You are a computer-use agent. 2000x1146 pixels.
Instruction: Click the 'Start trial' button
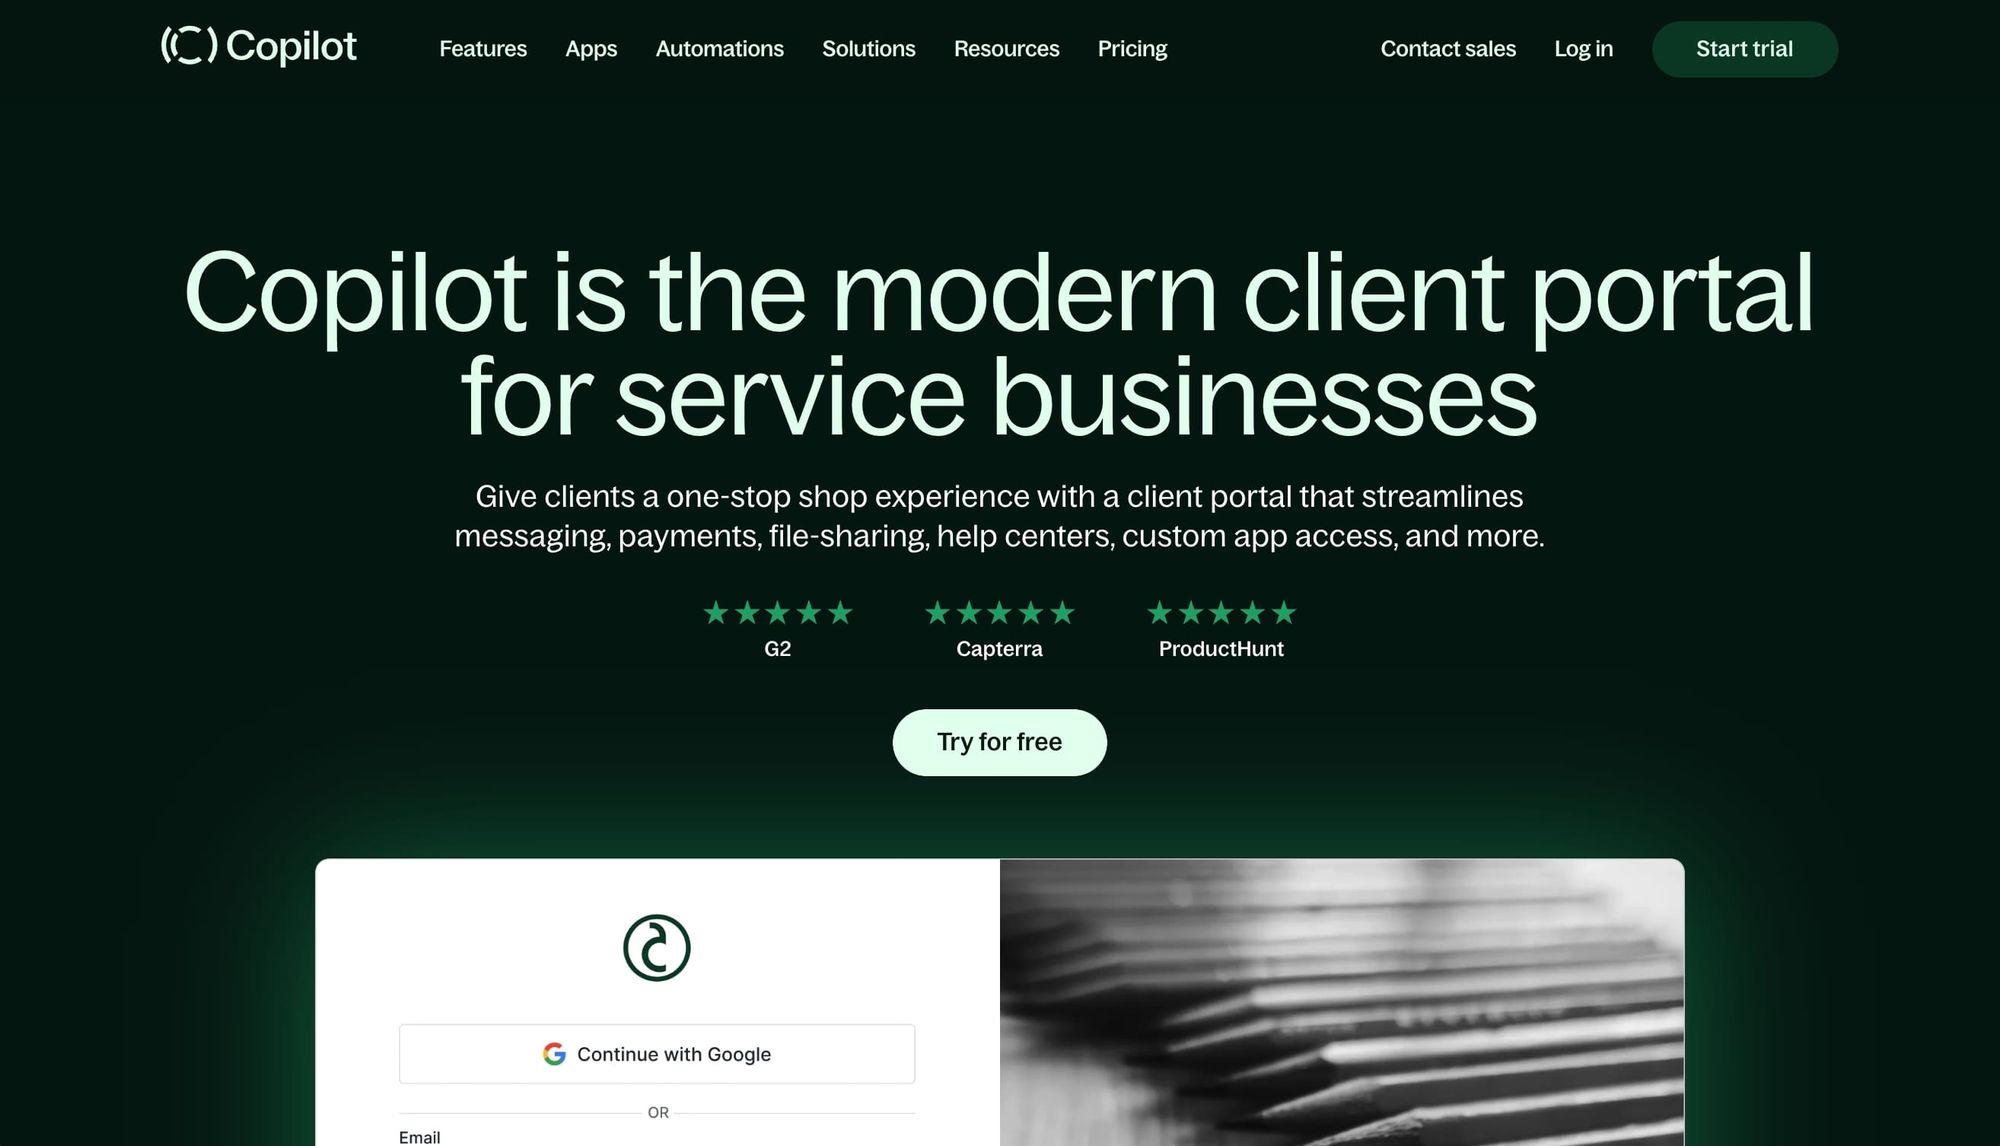(1745, 48)
